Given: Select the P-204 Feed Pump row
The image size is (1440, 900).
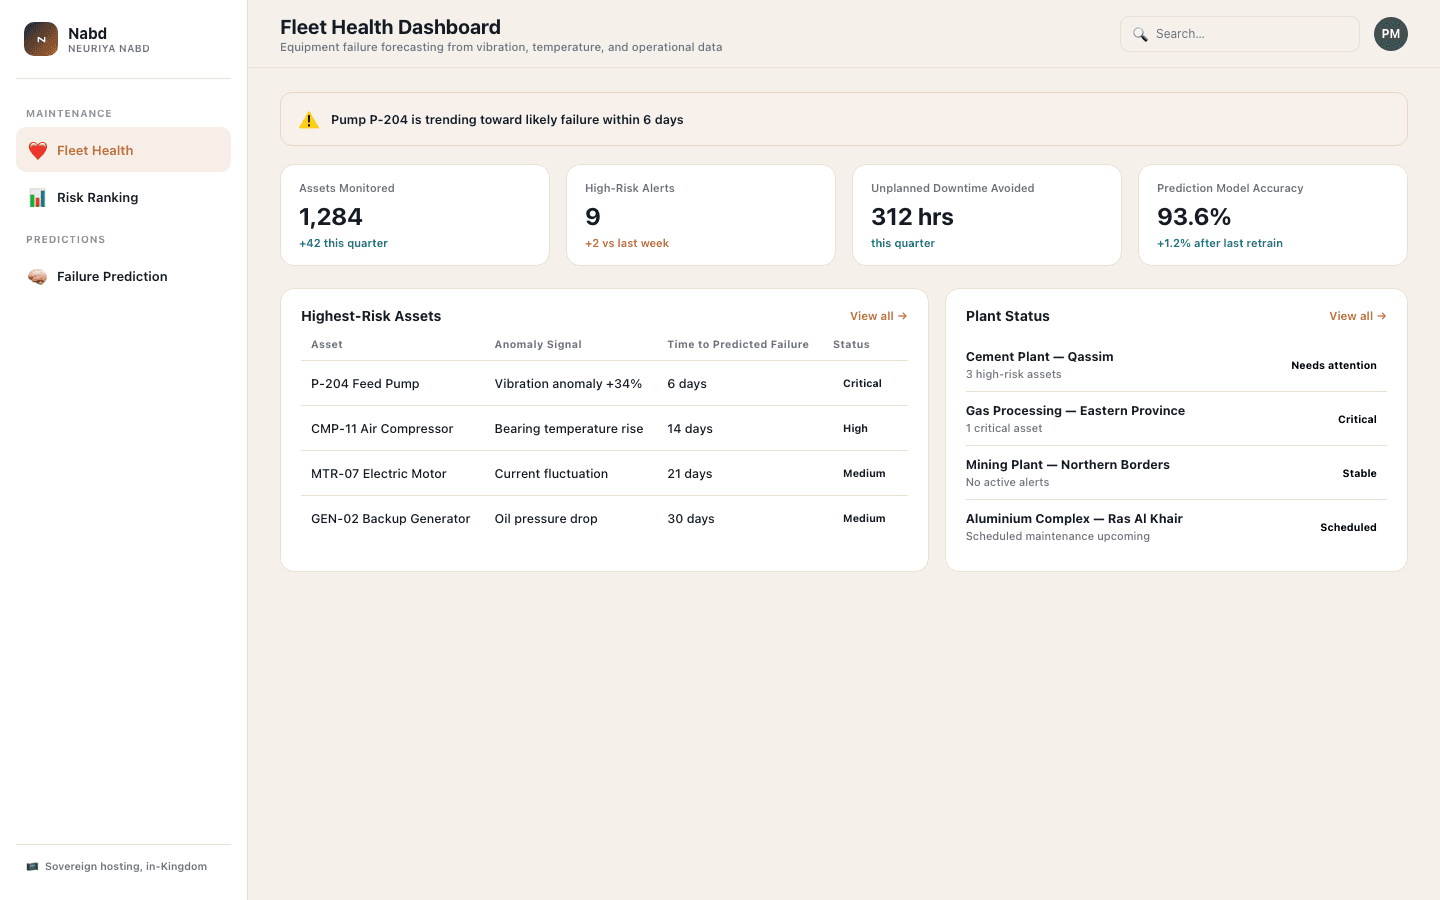Looking at the screenshot, I should pos(604,383).
